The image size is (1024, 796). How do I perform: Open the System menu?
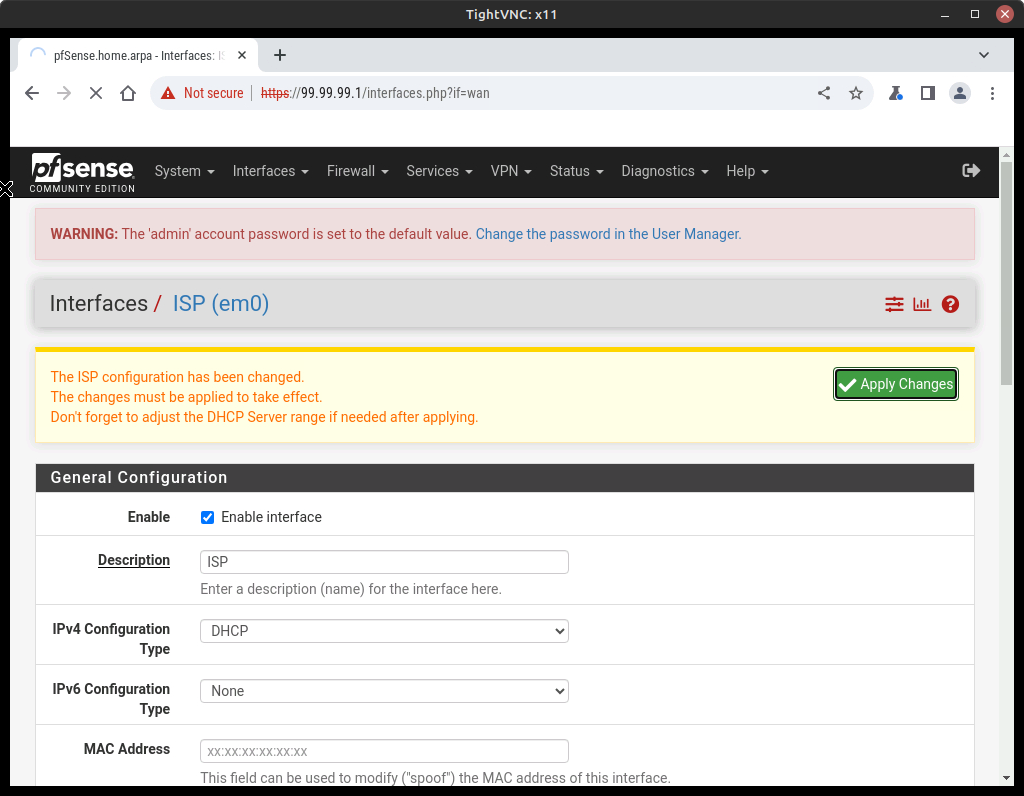tap(184, 171)
